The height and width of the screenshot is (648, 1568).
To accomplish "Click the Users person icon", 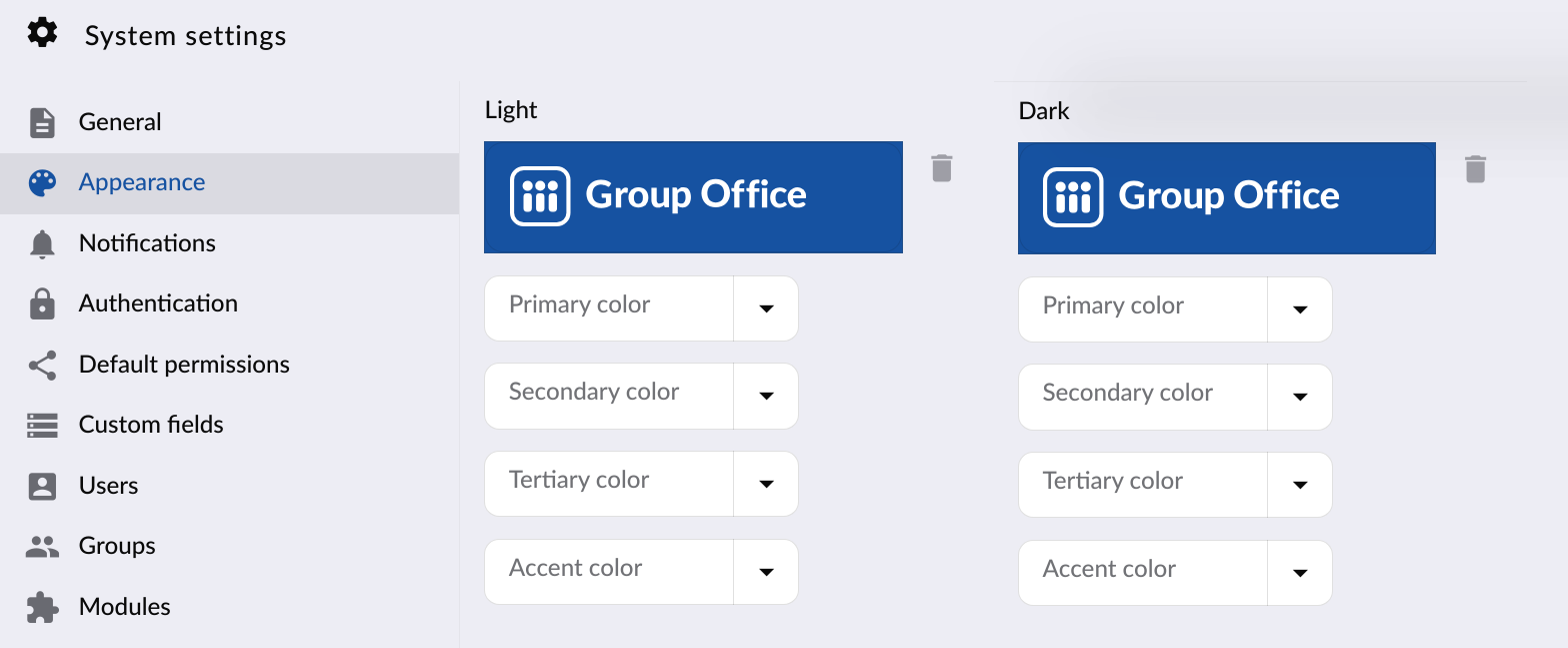I will coord(42,486).
